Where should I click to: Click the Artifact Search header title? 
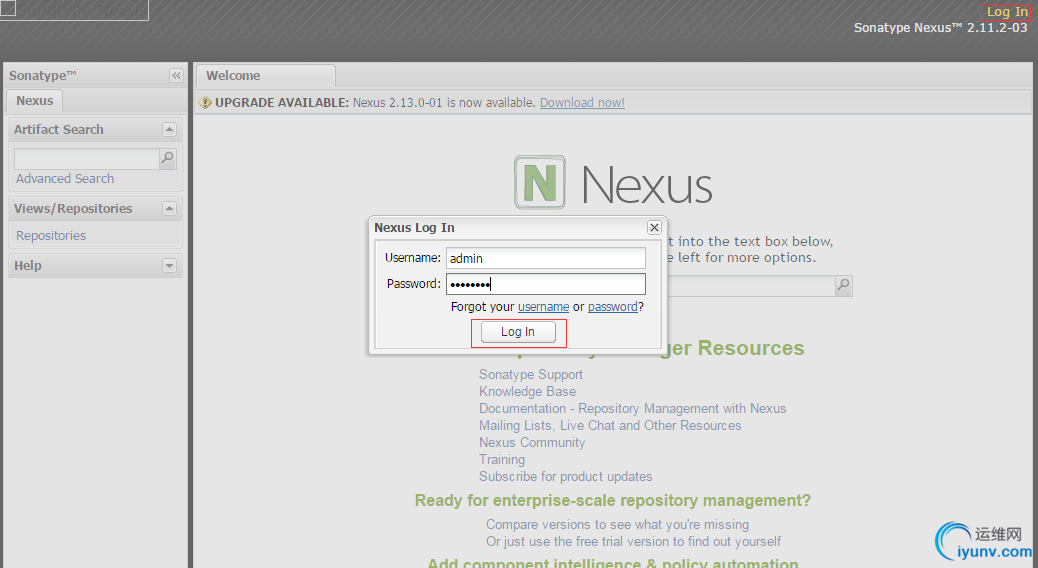(x=59, y=130)
